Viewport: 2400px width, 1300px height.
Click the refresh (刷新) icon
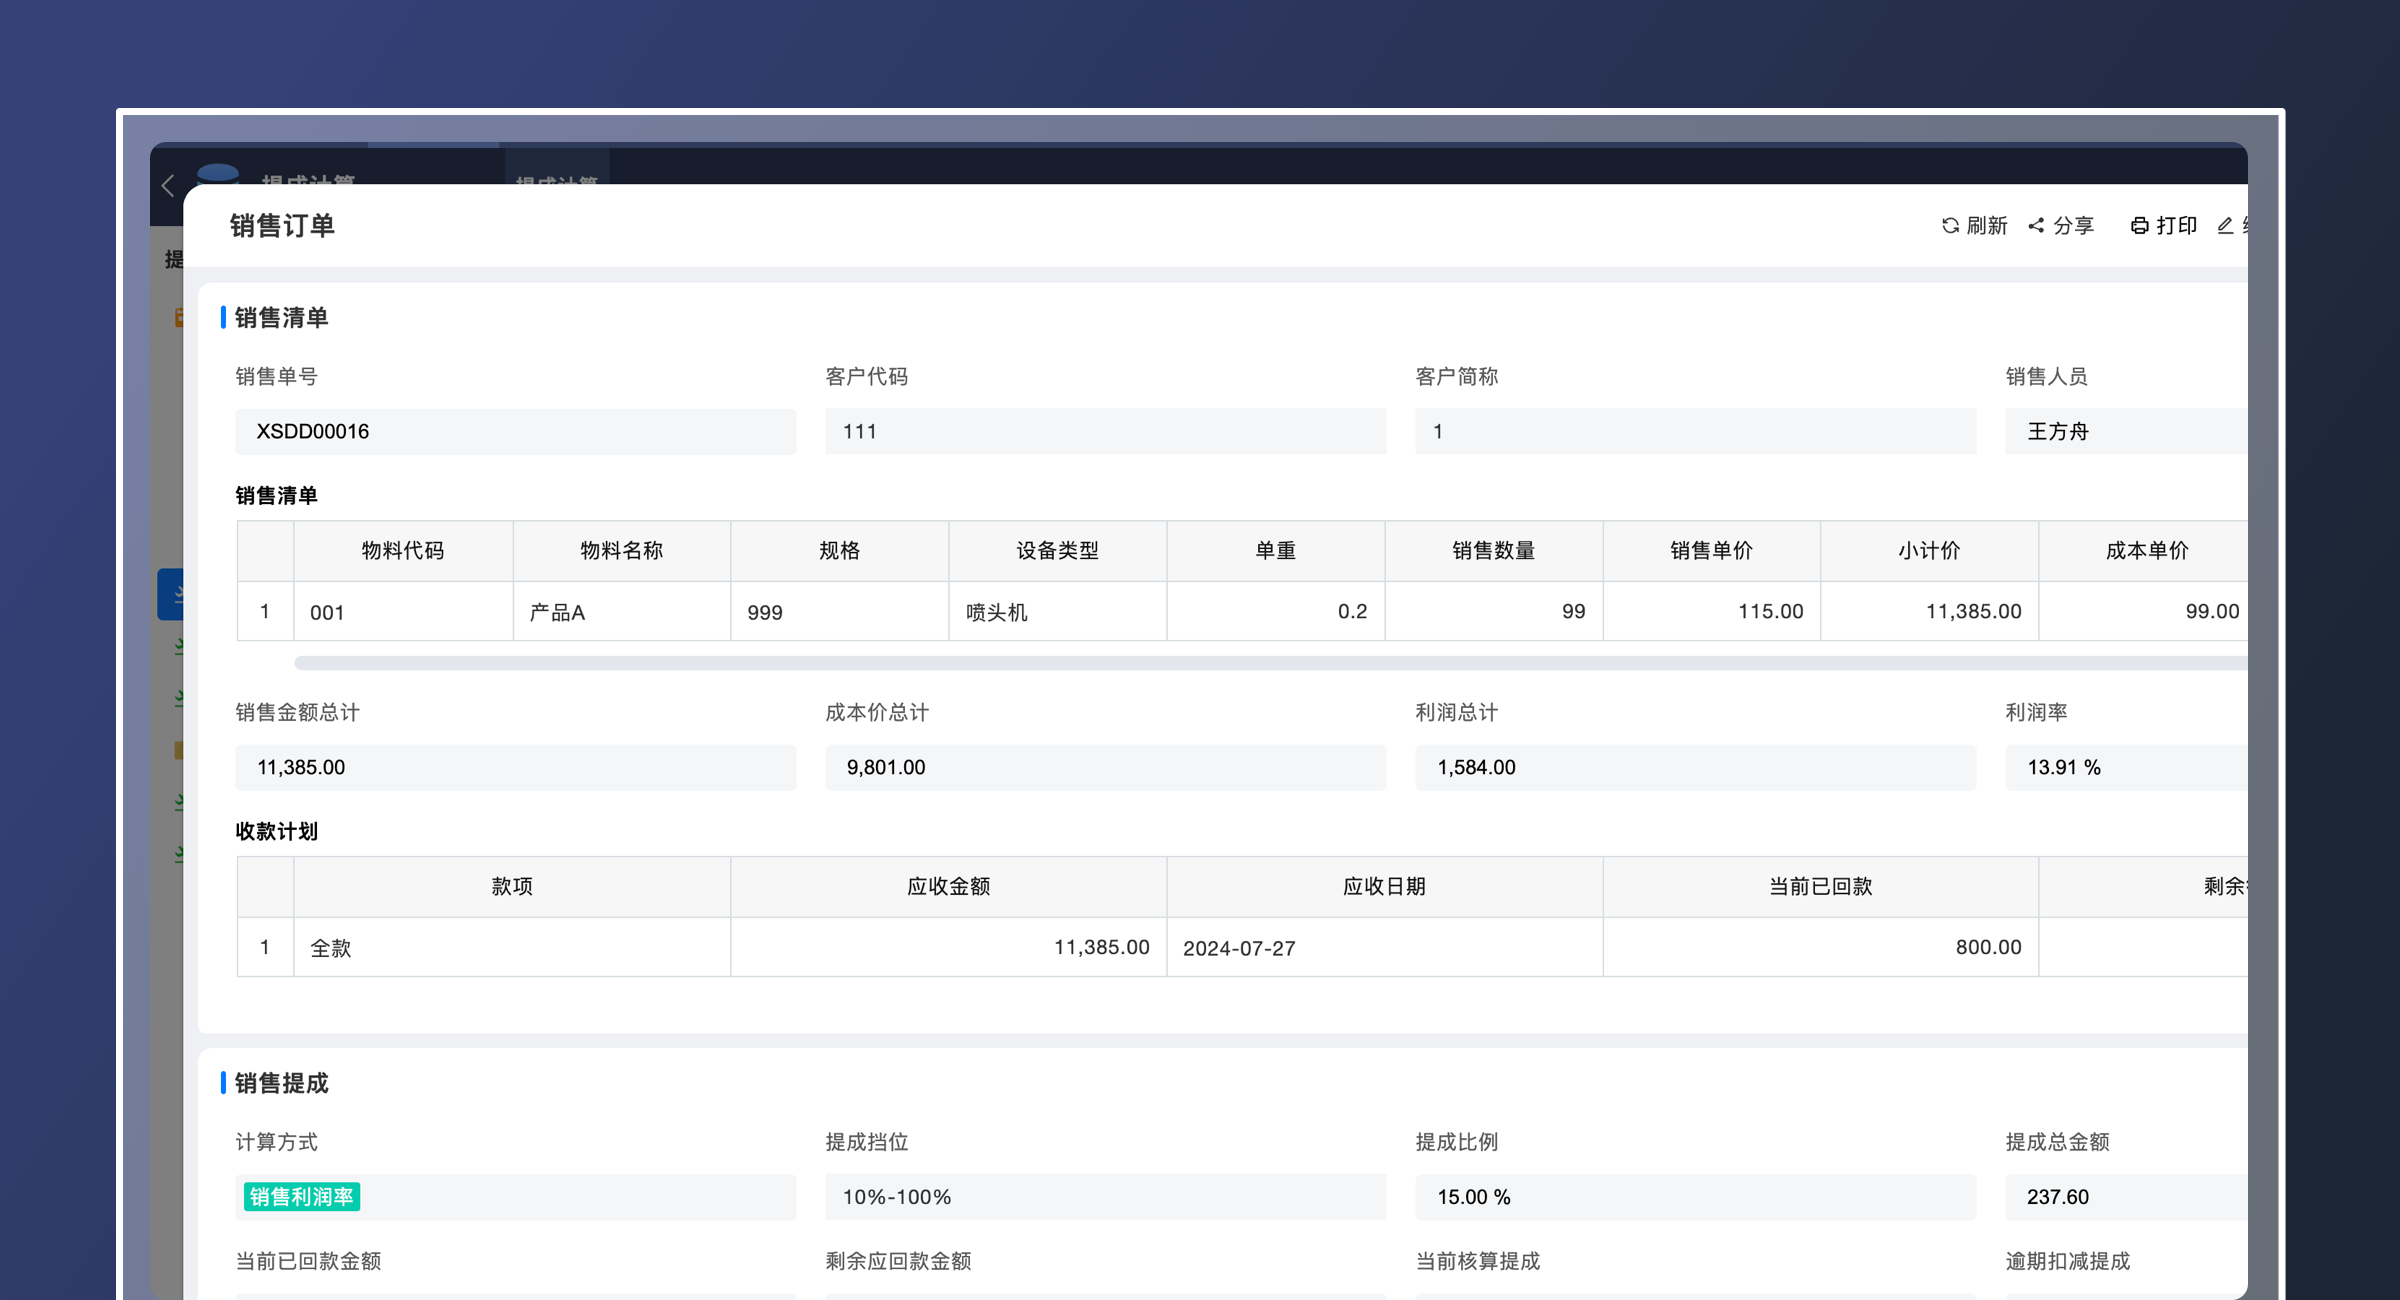pos(1950,225)
